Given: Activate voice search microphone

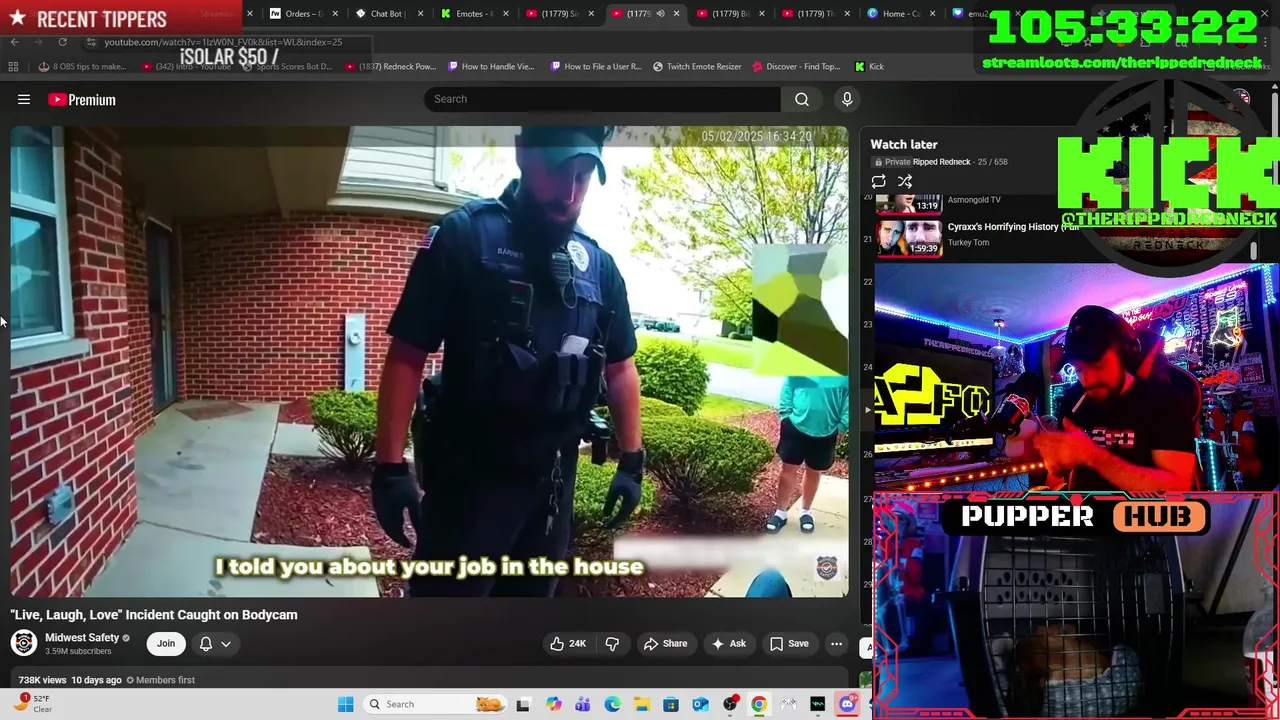Looking at the screenshot, I should pos(847,99).
